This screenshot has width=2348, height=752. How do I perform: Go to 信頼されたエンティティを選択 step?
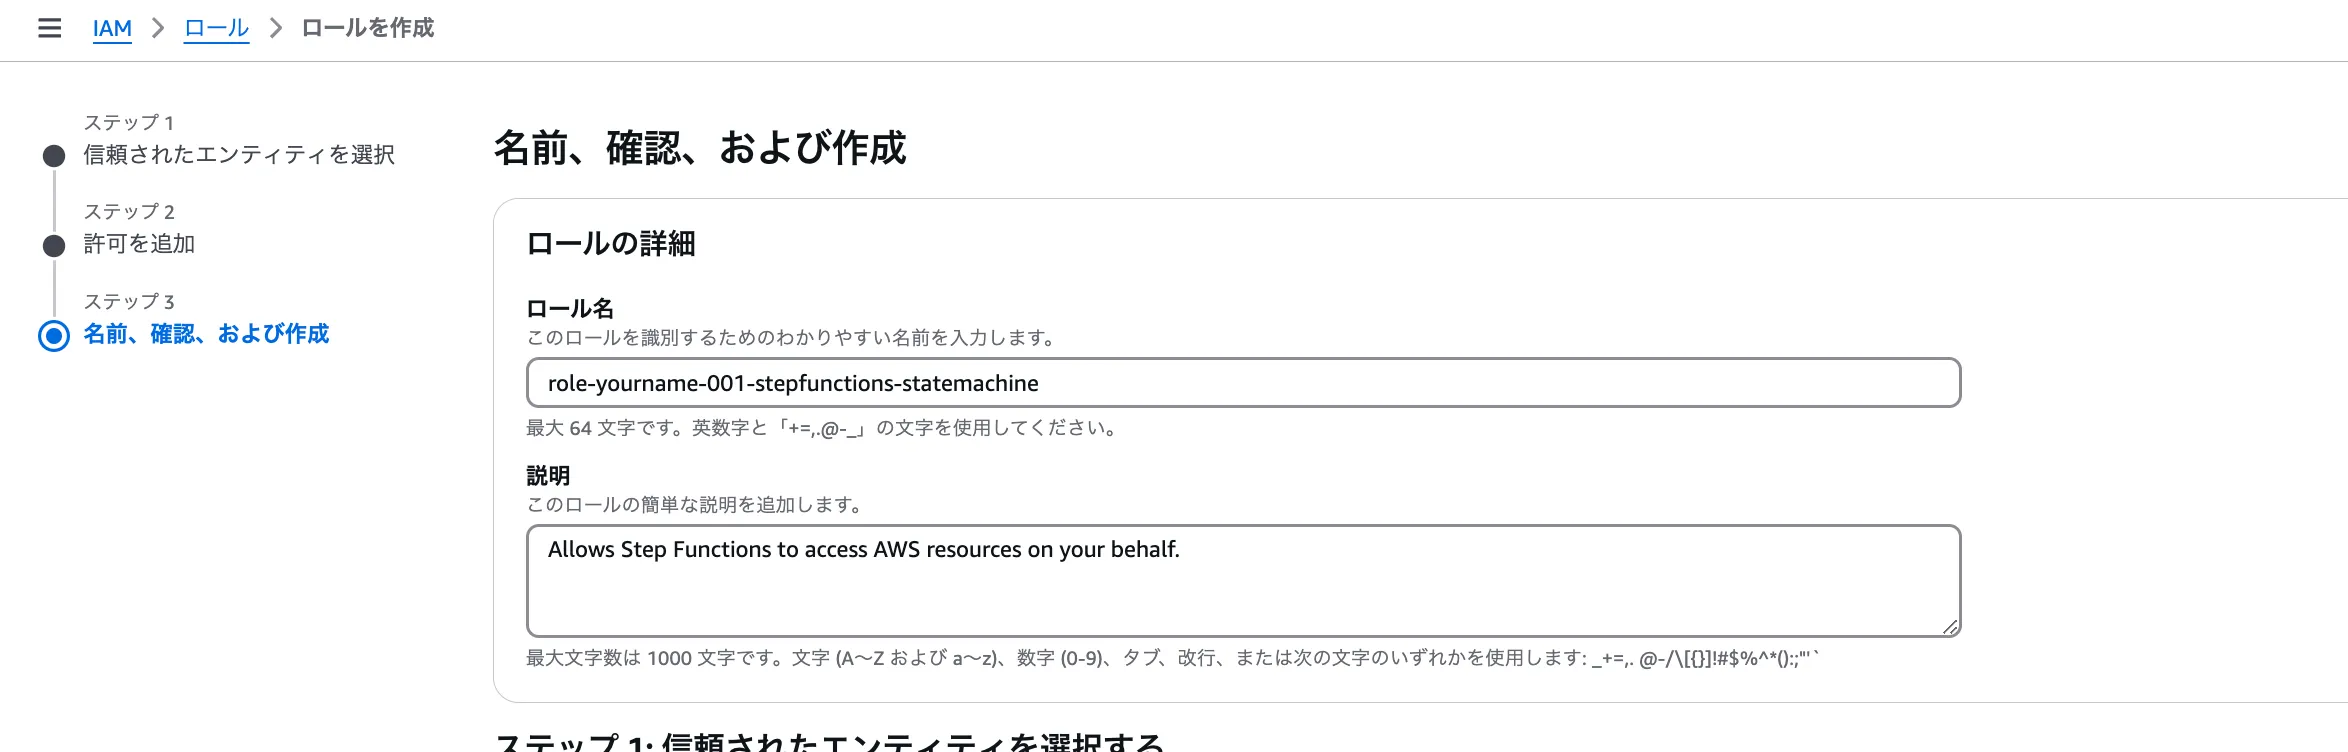[238, 155]
